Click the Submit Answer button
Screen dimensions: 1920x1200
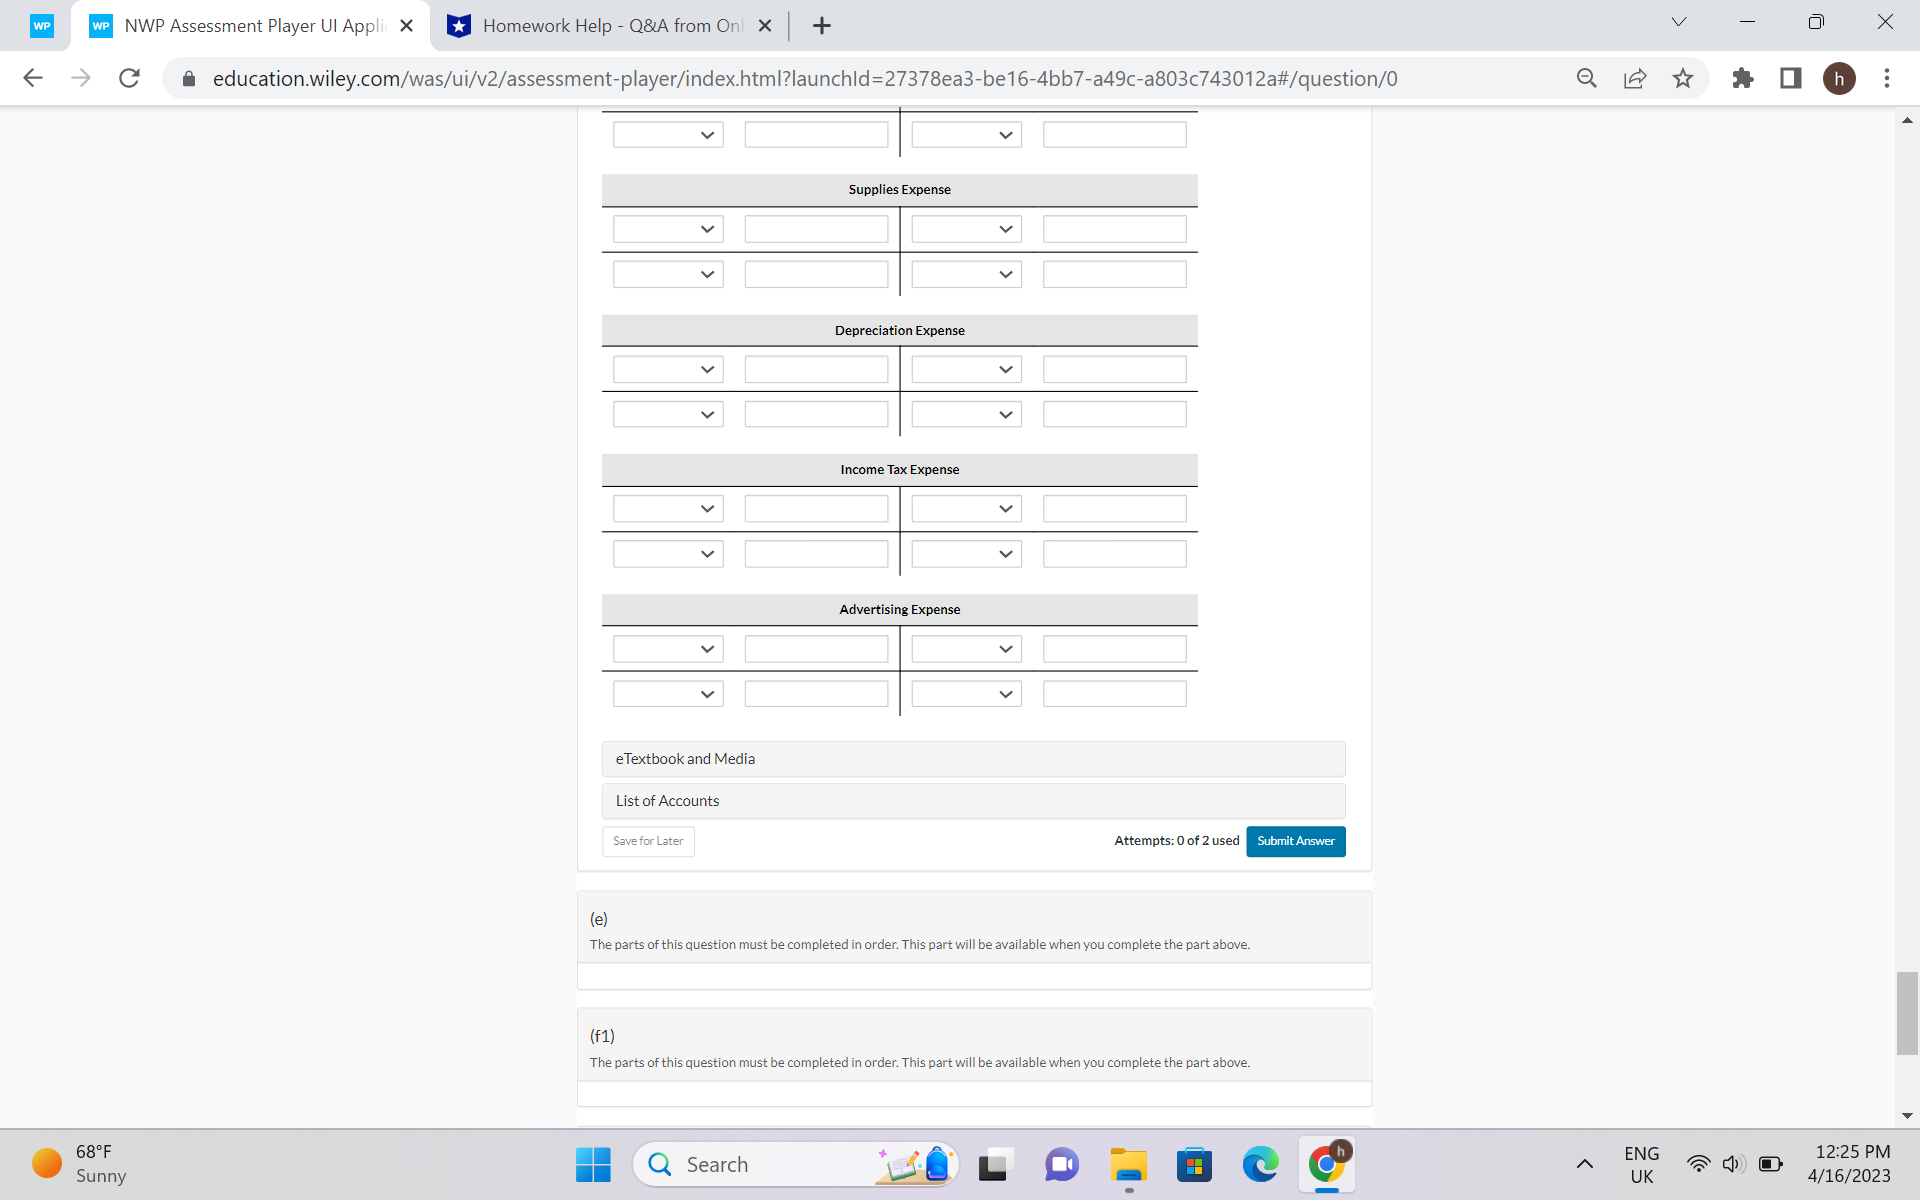point(1295,841)
